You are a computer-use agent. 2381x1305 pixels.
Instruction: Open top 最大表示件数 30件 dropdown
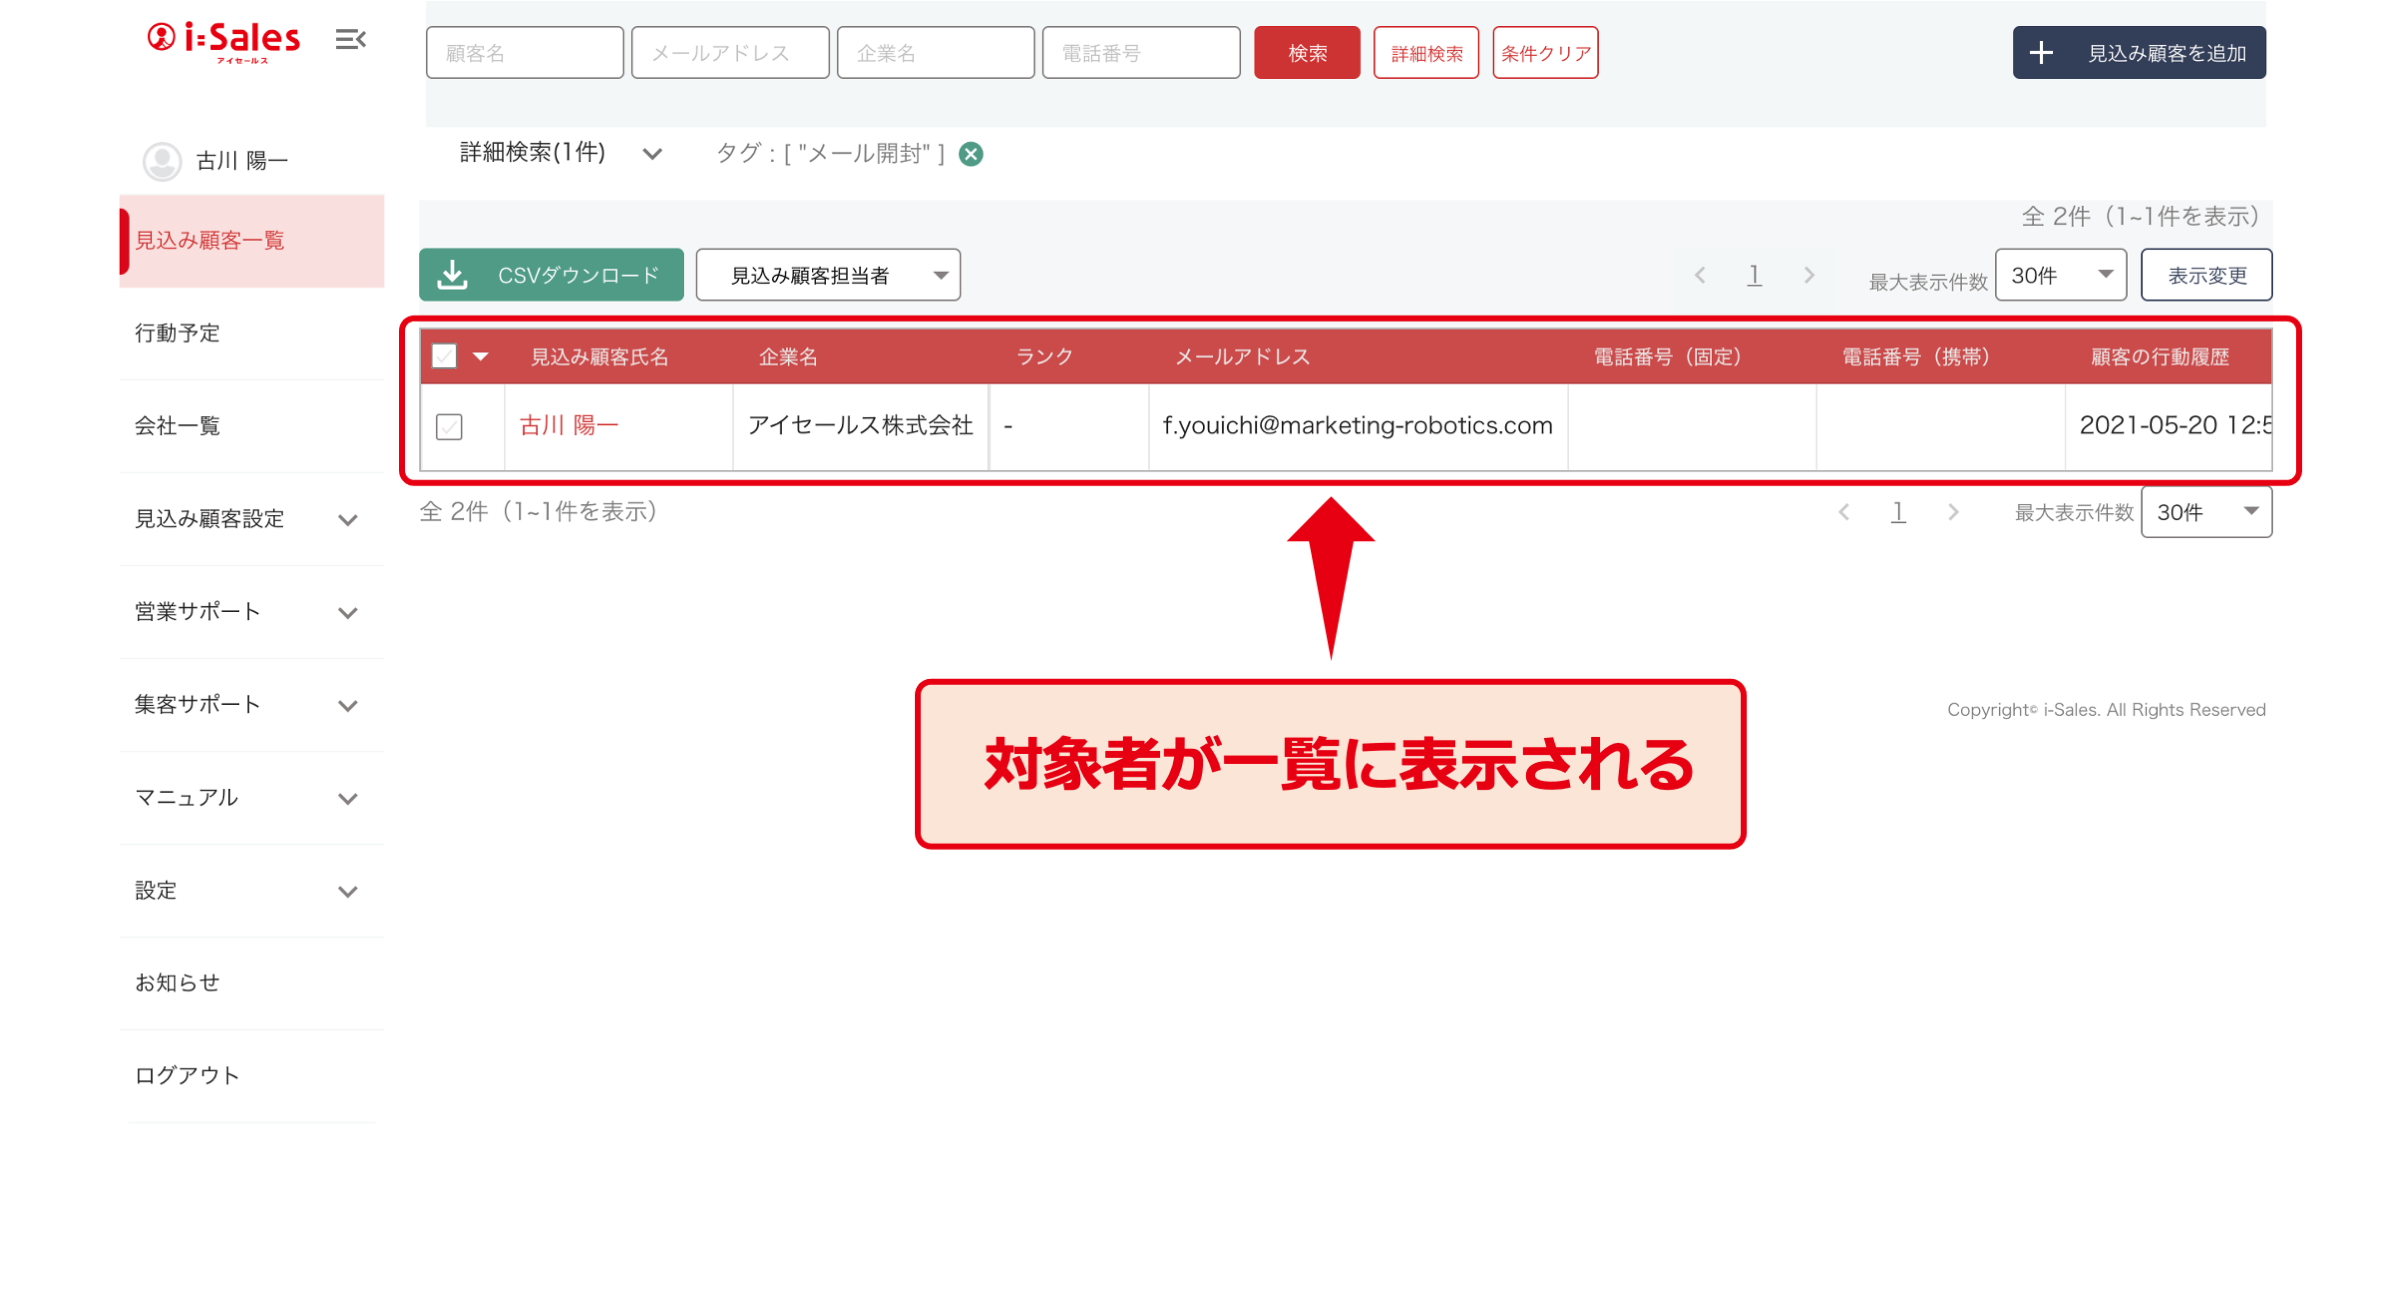tap(2060, 275)
